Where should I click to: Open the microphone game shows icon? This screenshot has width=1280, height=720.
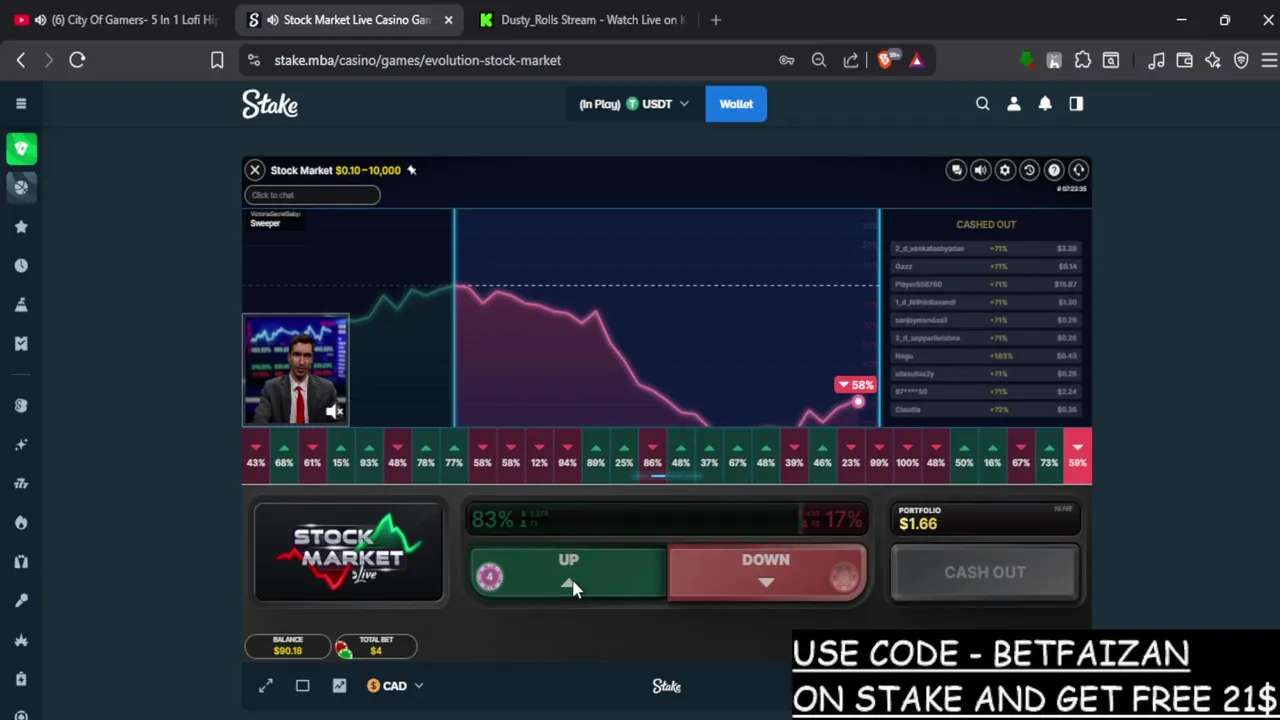tap(21, 601)
